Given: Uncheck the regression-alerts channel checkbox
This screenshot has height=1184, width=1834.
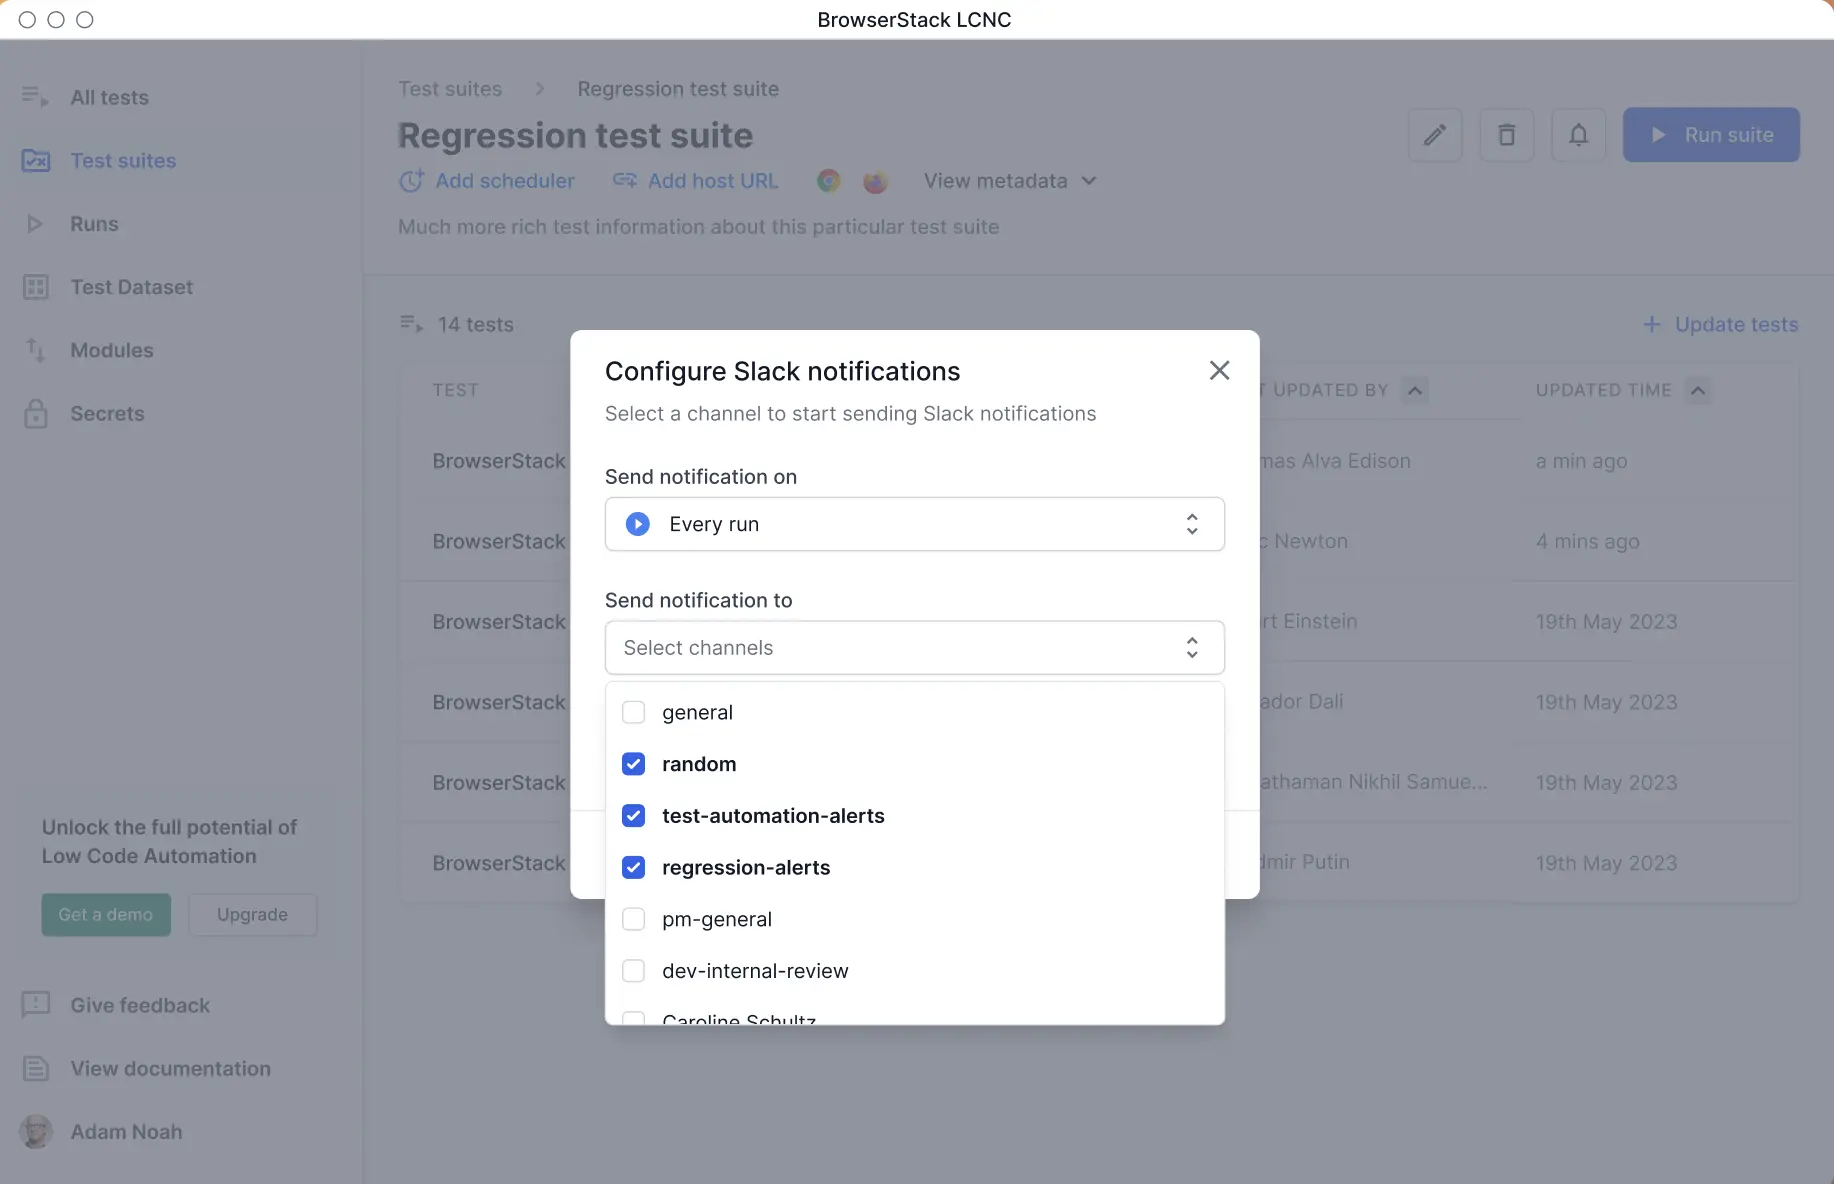Looking at the screenshot, I should pyautogui.click(x=633, y=867).
